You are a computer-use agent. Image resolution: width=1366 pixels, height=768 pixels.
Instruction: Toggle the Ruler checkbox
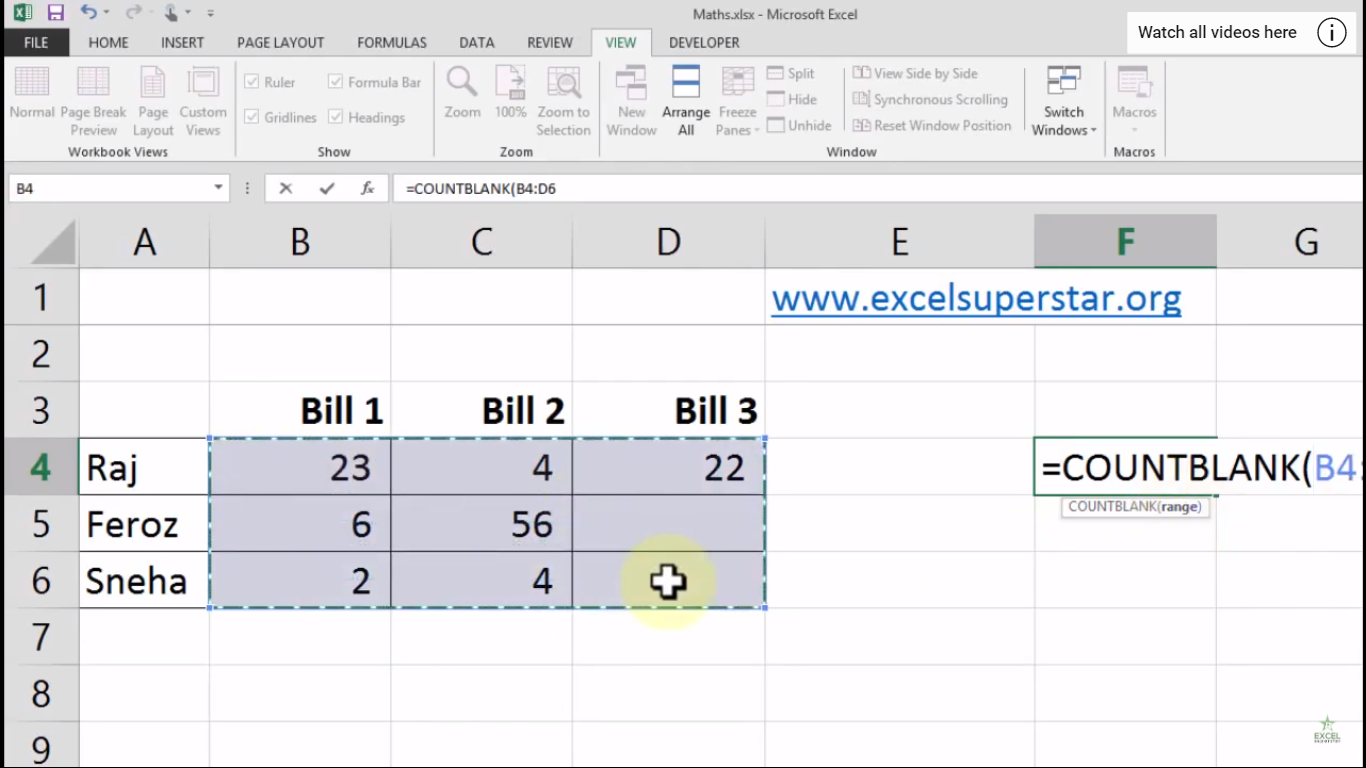tap(252, 82)
